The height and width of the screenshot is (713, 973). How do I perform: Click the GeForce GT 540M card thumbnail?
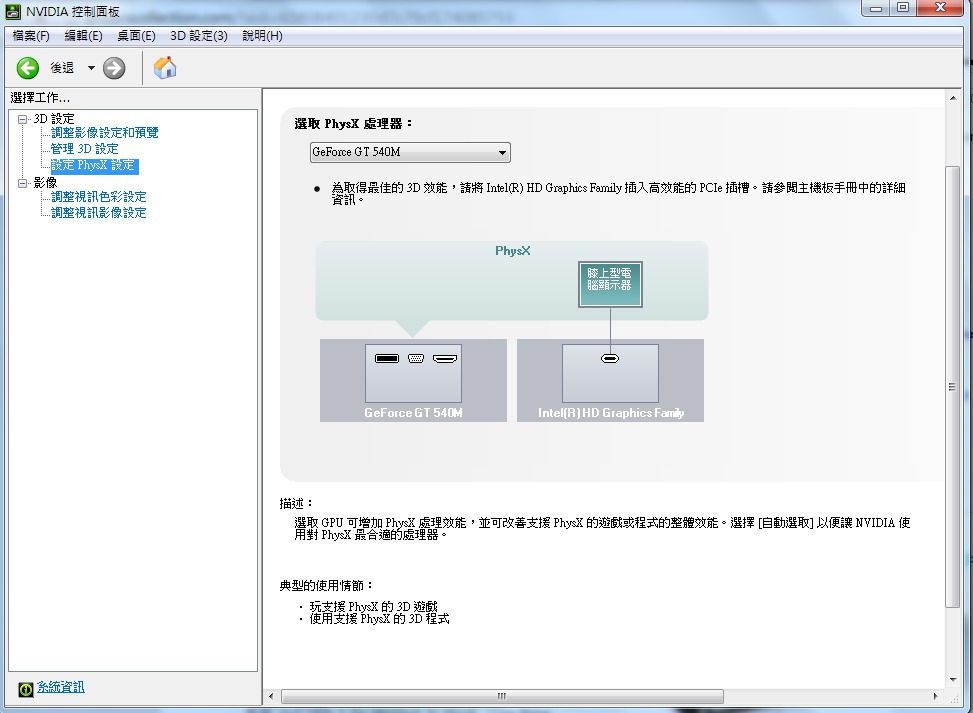coord(413,374)
